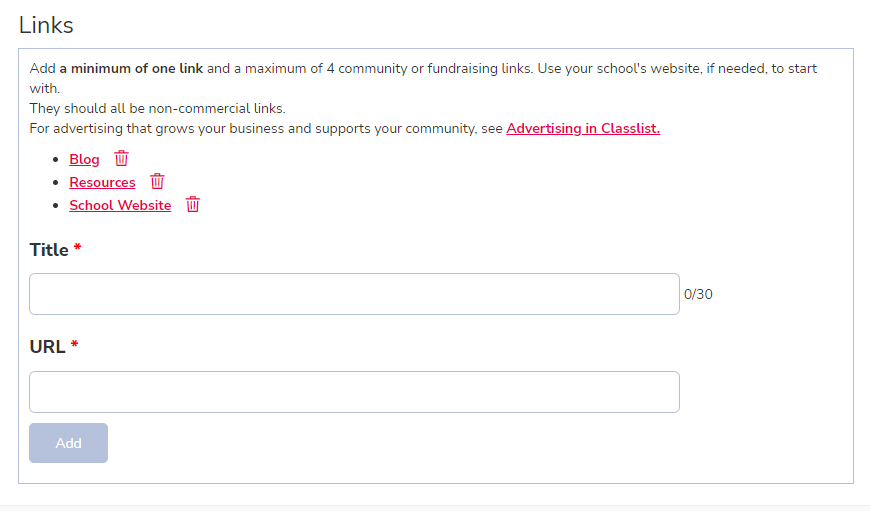Click the bullet point before the Blog entry
The width and height of the screenshot is (870, 511).
(55, 160)
